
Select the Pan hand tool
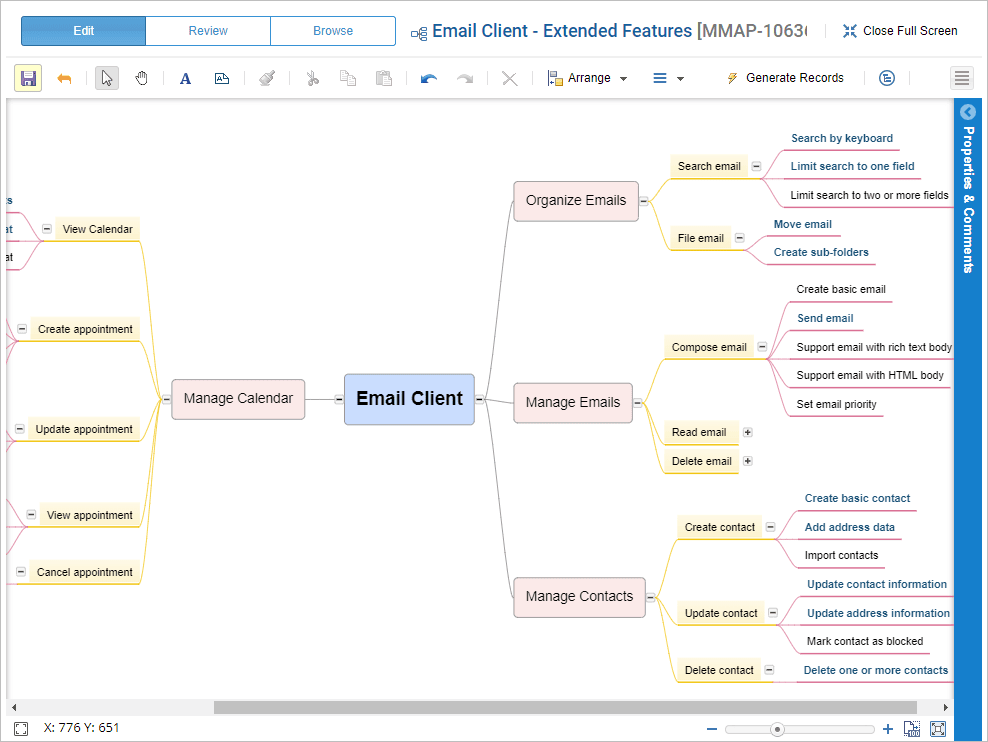click(x=141, y=78)
